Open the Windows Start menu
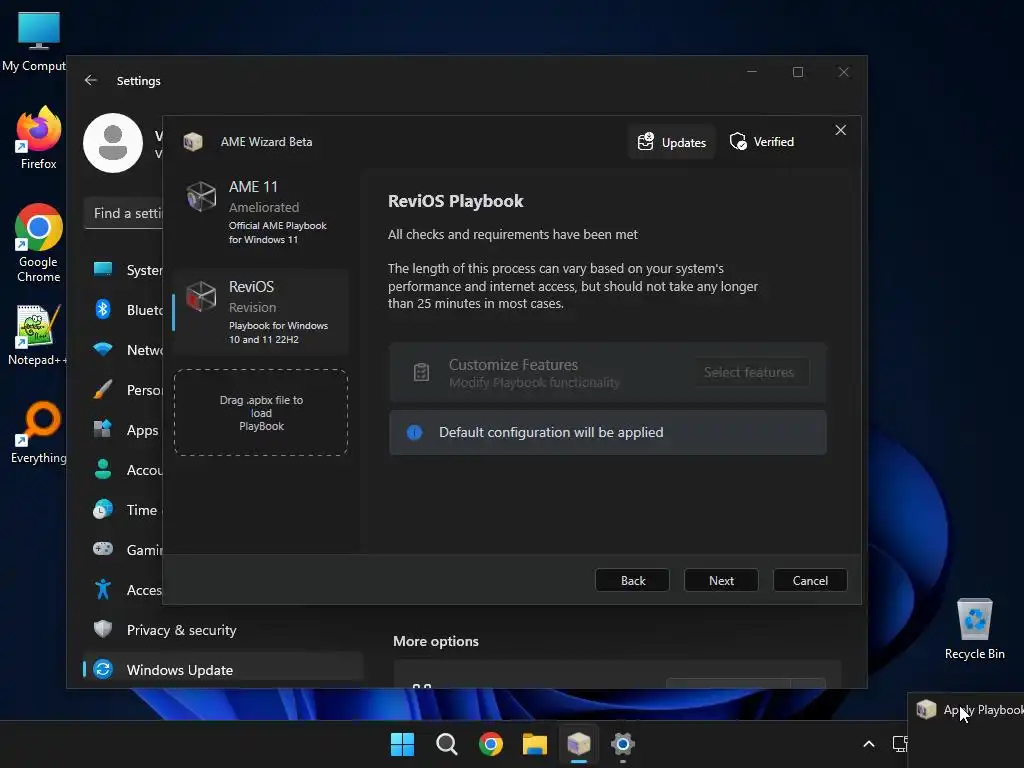The image size is (1024, 768). (x=402, y=744)
